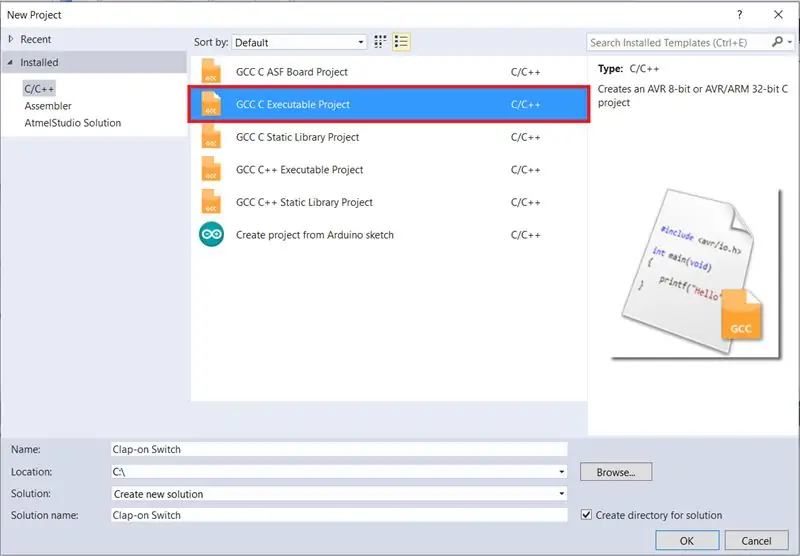Viewport: 800px width, 556px height.
Task: Select the AtmelStudio Solution category
Action: pos(73,123)
